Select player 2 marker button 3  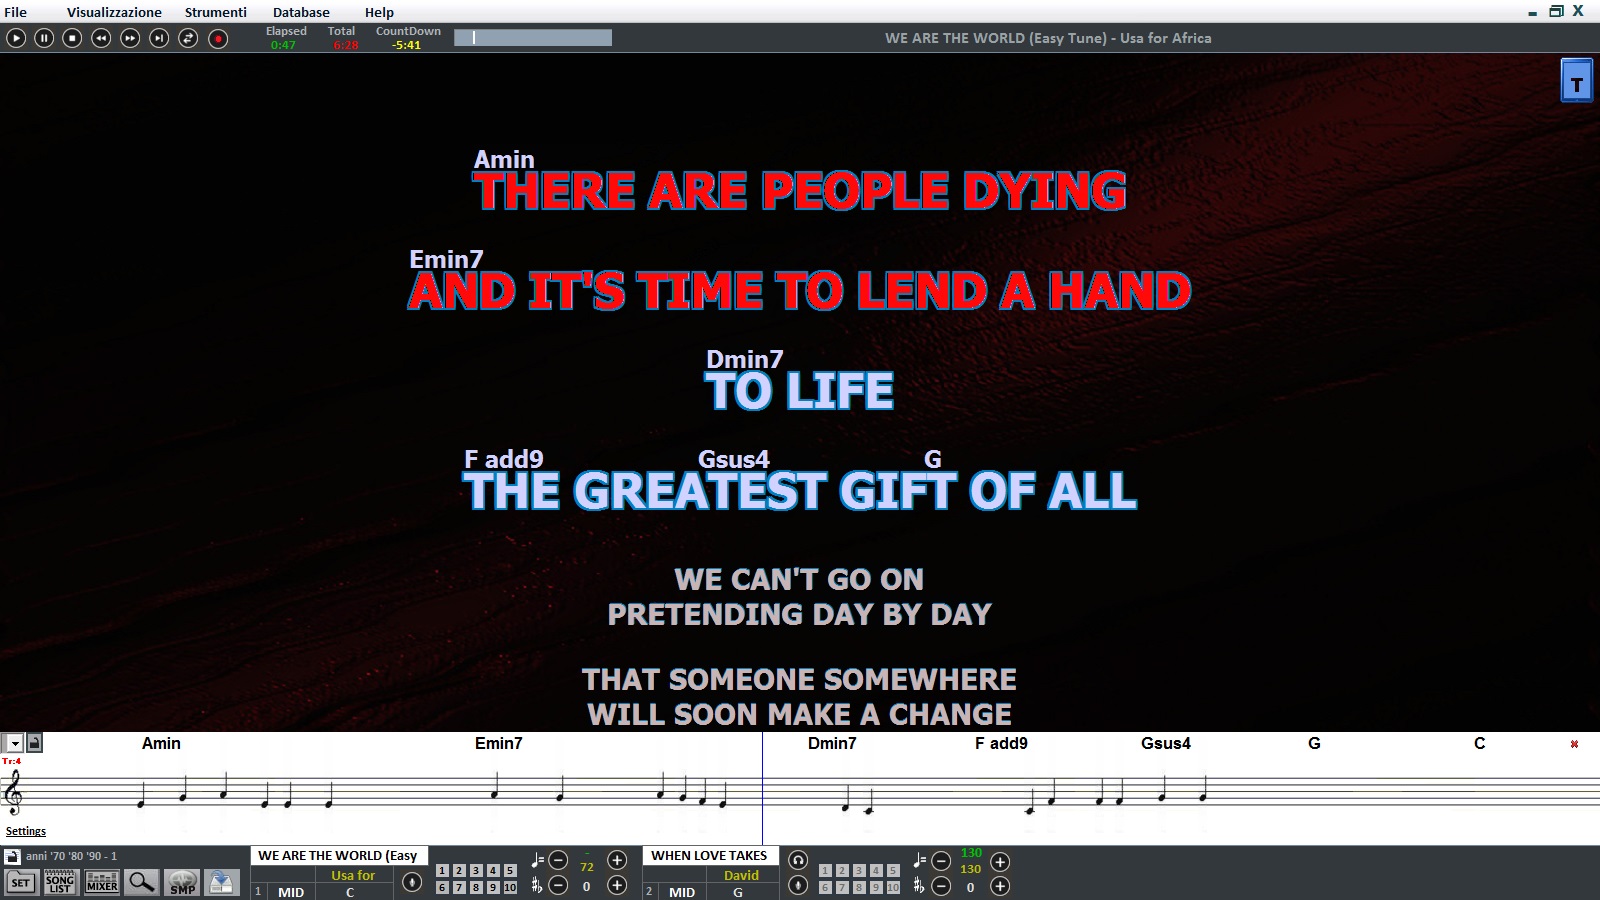point(859,871)
